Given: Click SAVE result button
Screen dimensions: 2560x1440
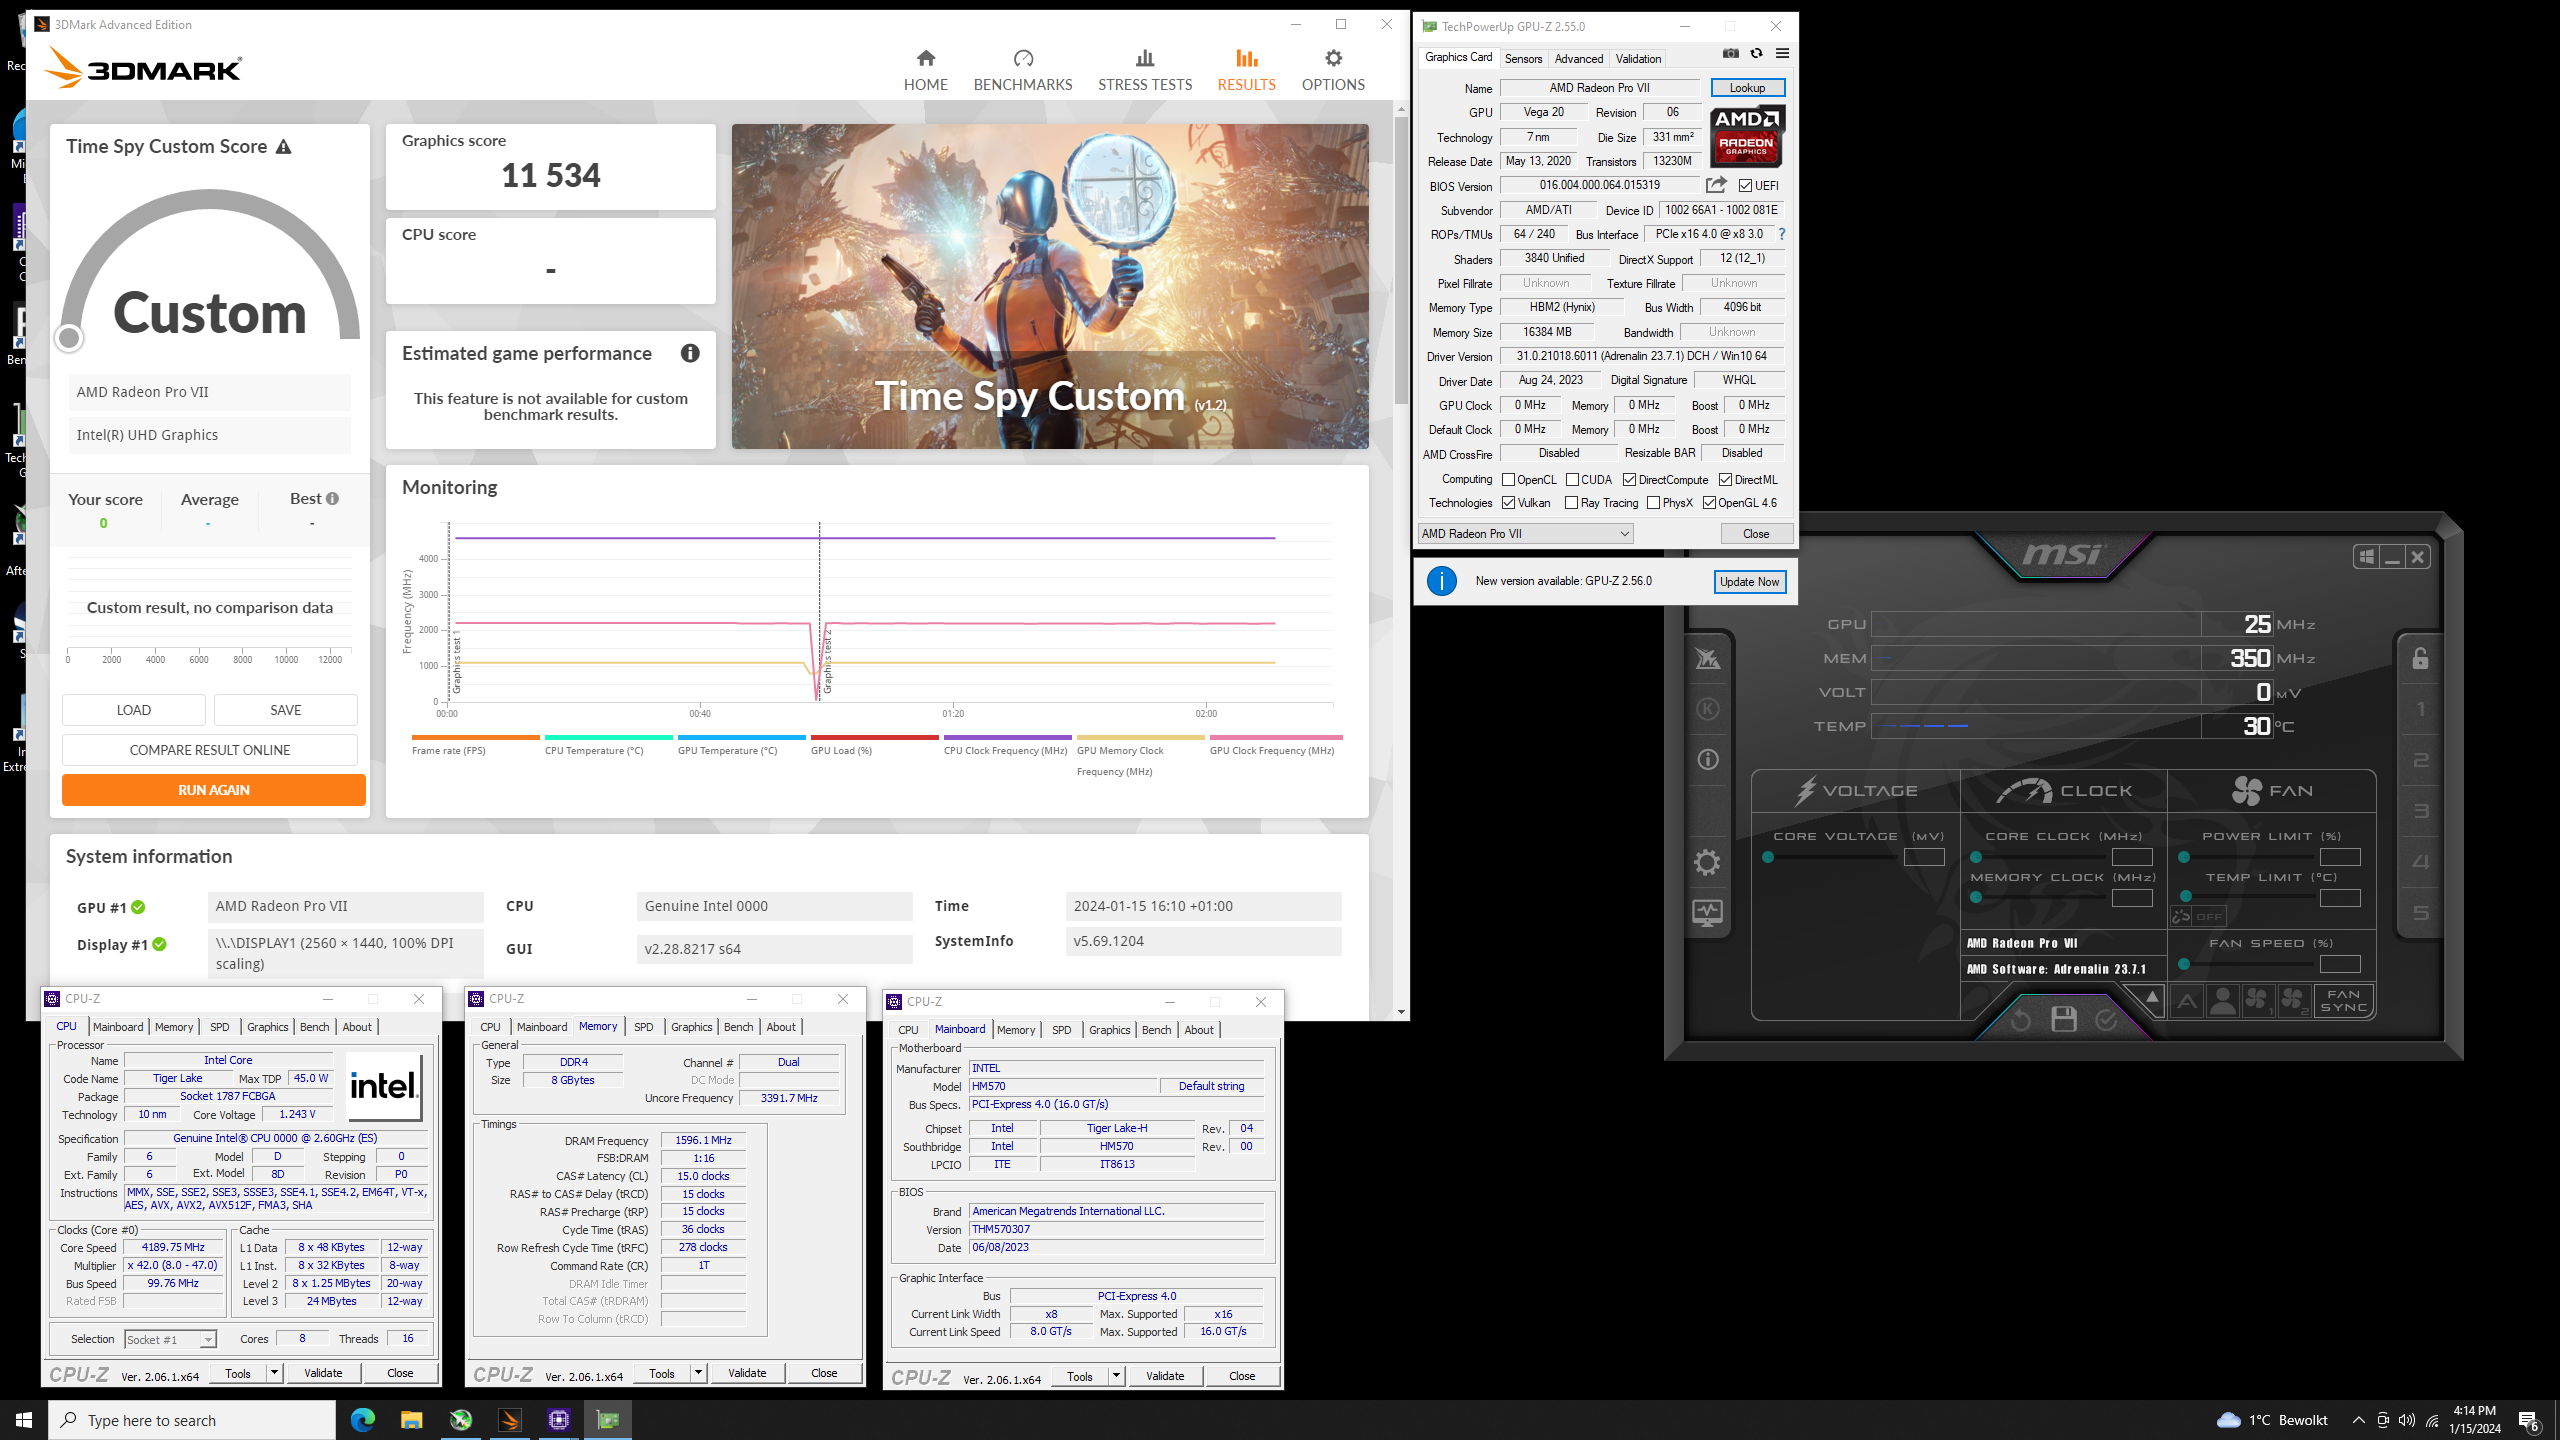Looking at the screenshot, I should (x=286, y=710).
